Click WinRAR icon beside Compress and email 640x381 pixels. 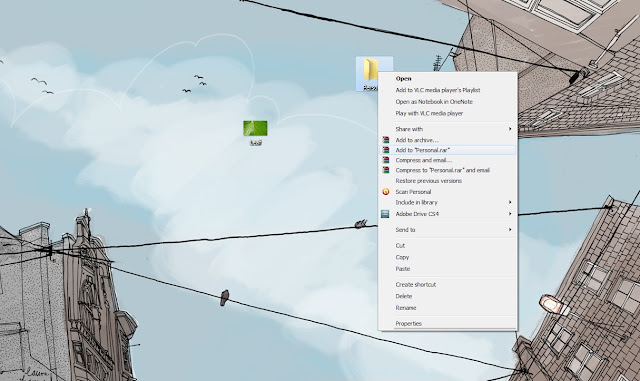pos(385,160)
